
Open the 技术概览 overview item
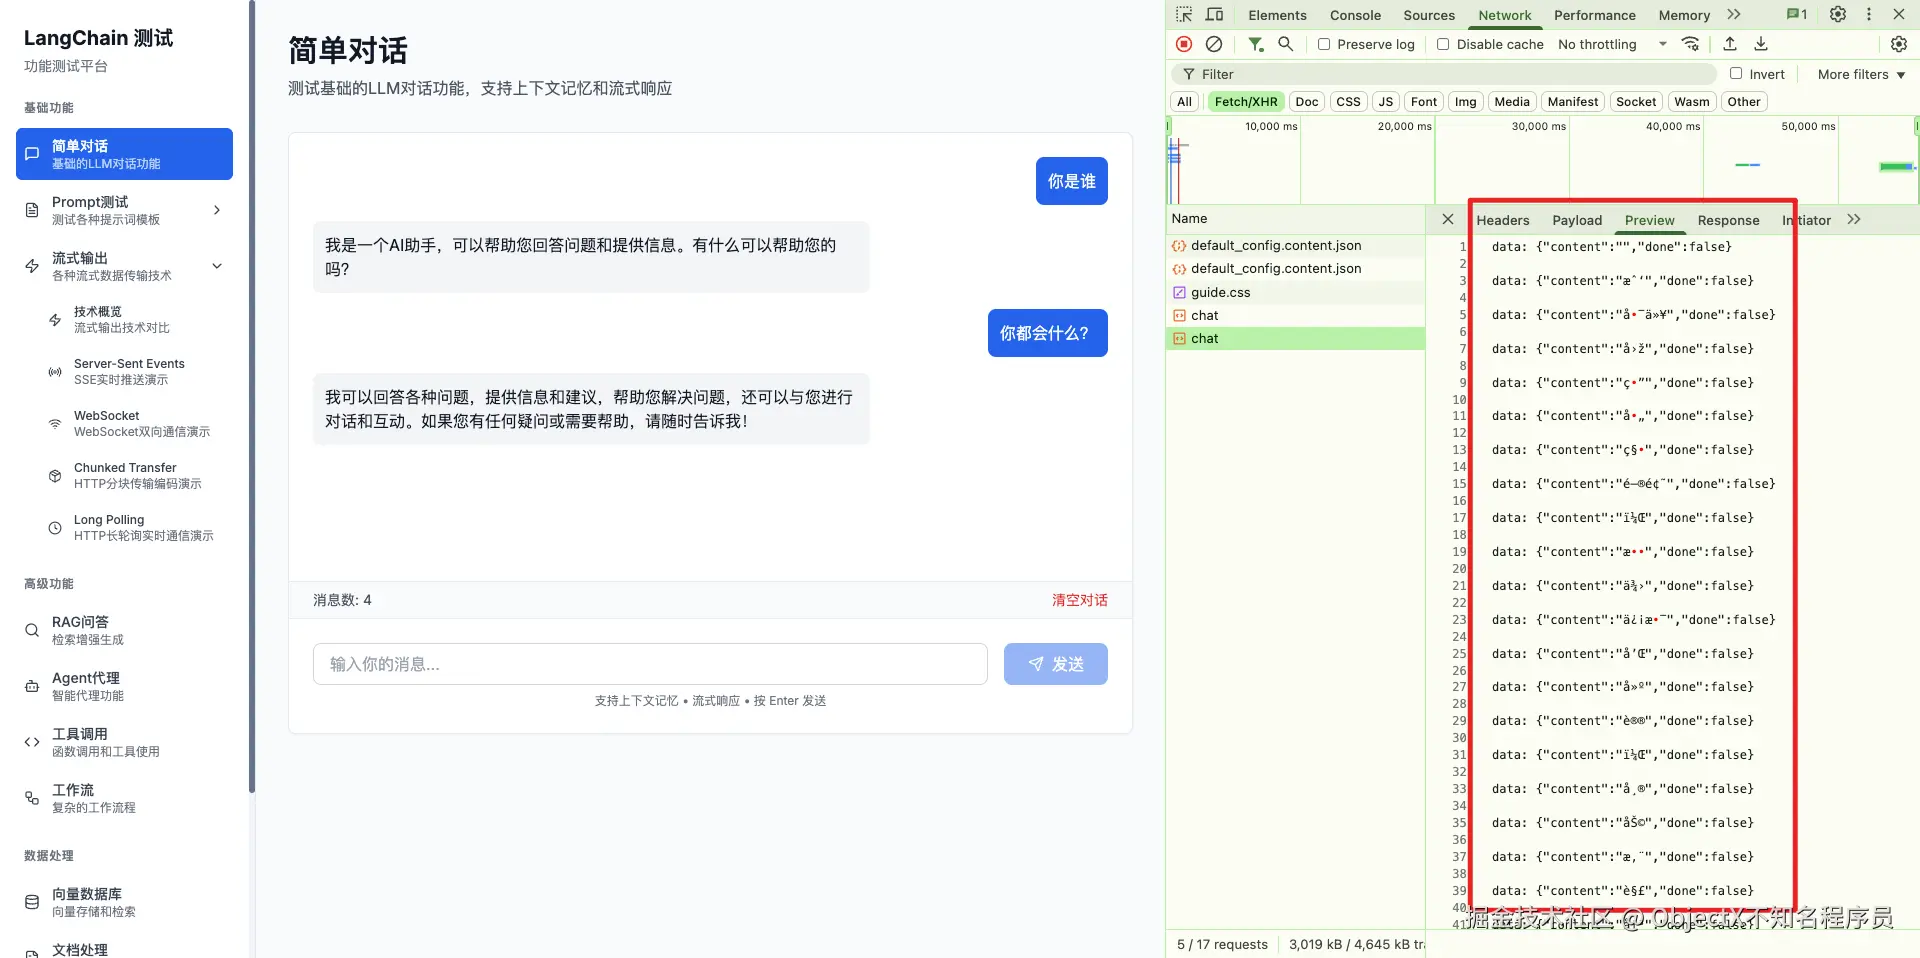pos(136,319)
